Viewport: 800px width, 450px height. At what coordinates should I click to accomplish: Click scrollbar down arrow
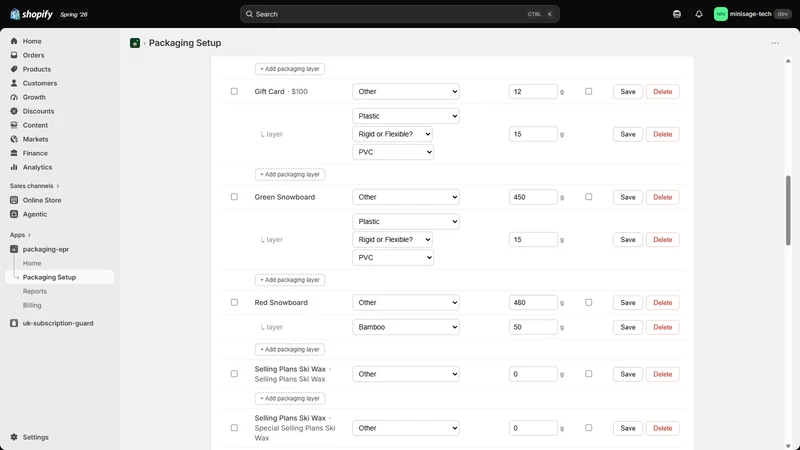(x=788, y=446)
